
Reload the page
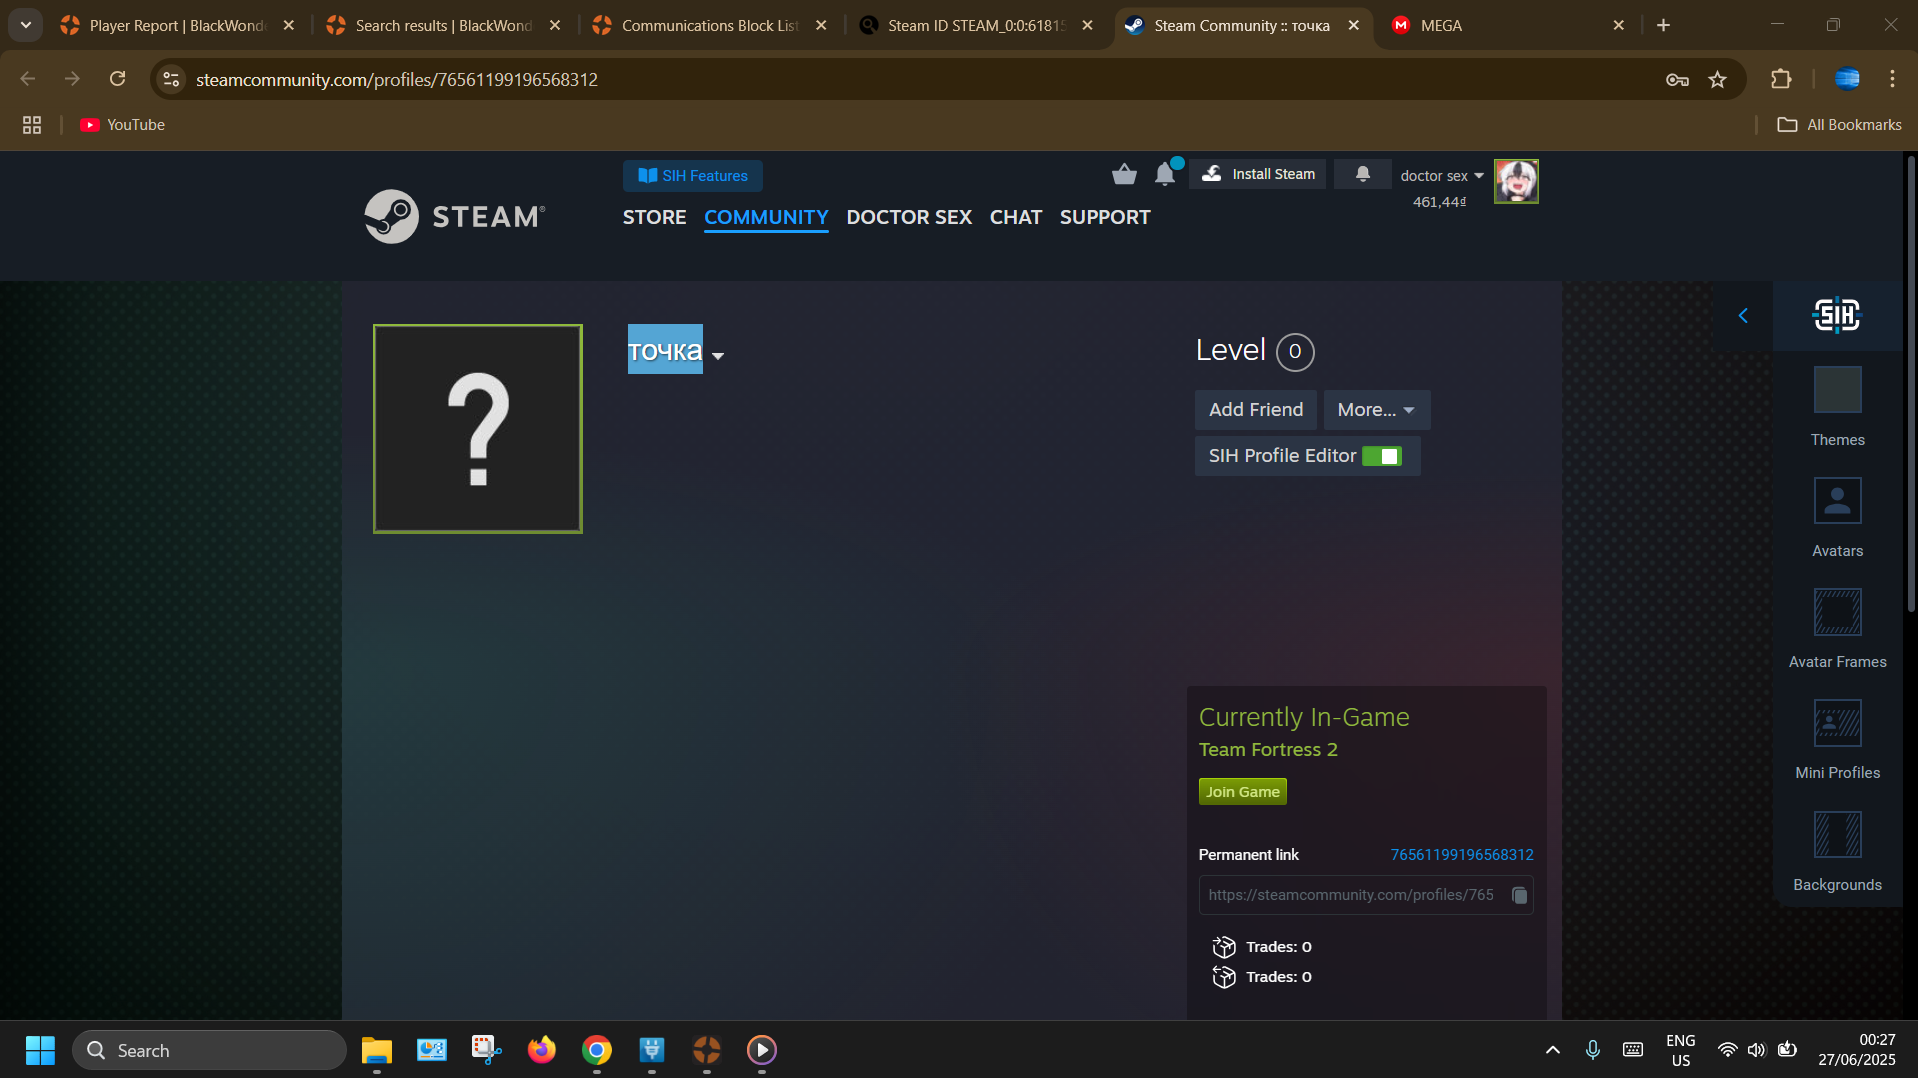[x=118, y=79]
